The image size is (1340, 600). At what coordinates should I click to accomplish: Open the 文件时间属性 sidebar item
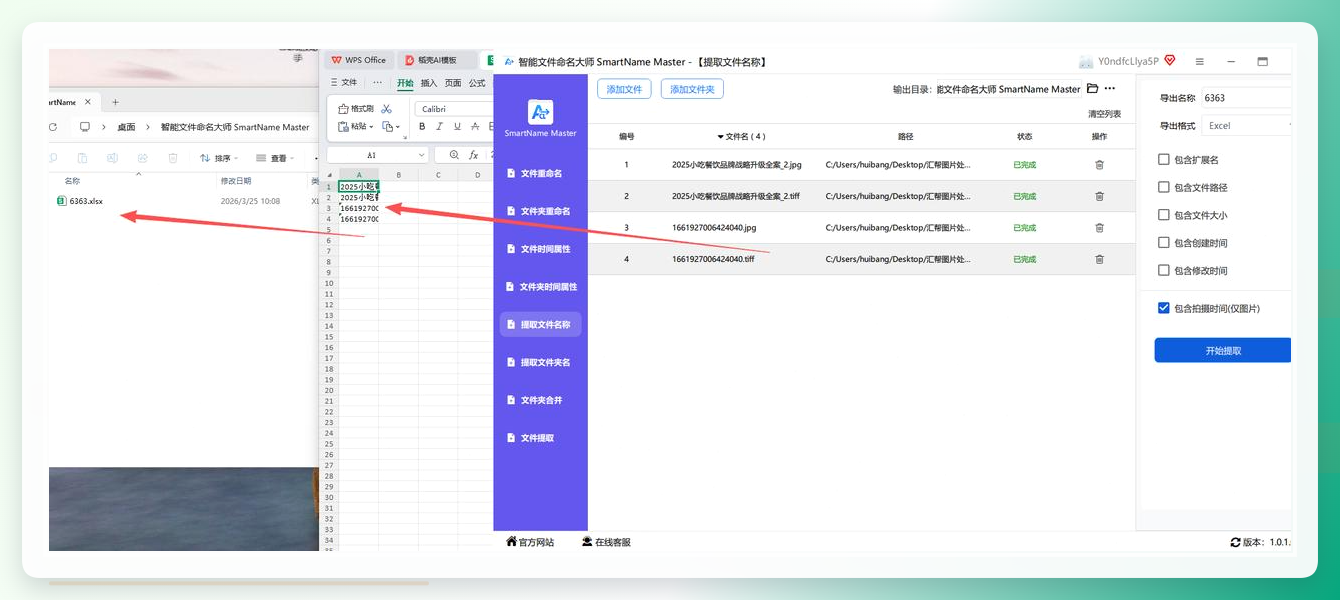coord(540,249)
